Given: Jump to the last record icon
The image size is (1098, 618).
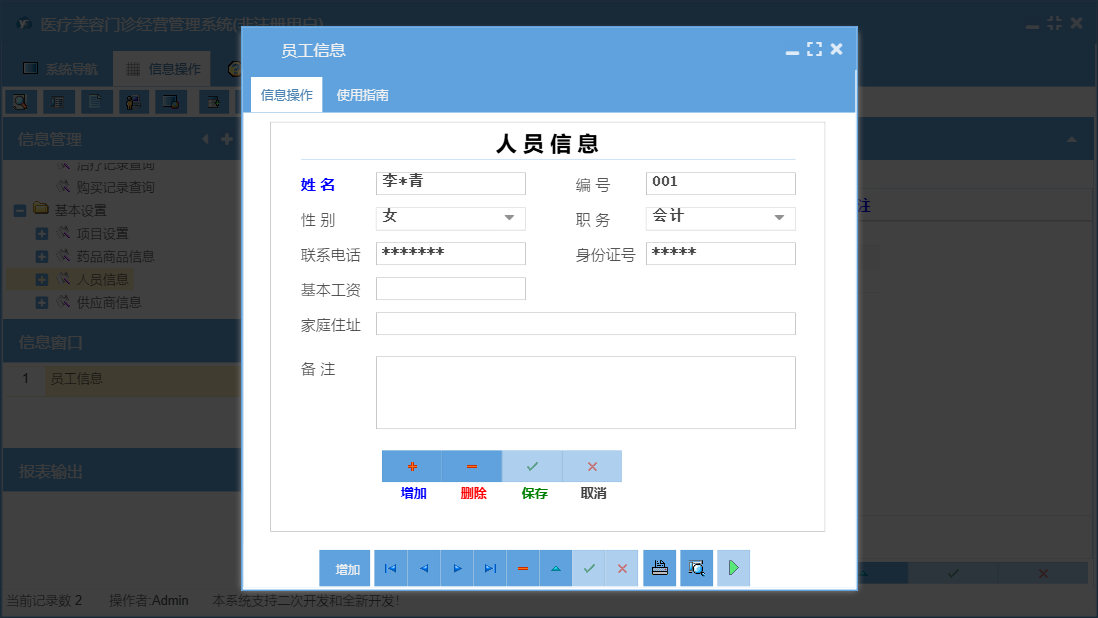Looking at the screenshot, I should click(x=490, y=567).
